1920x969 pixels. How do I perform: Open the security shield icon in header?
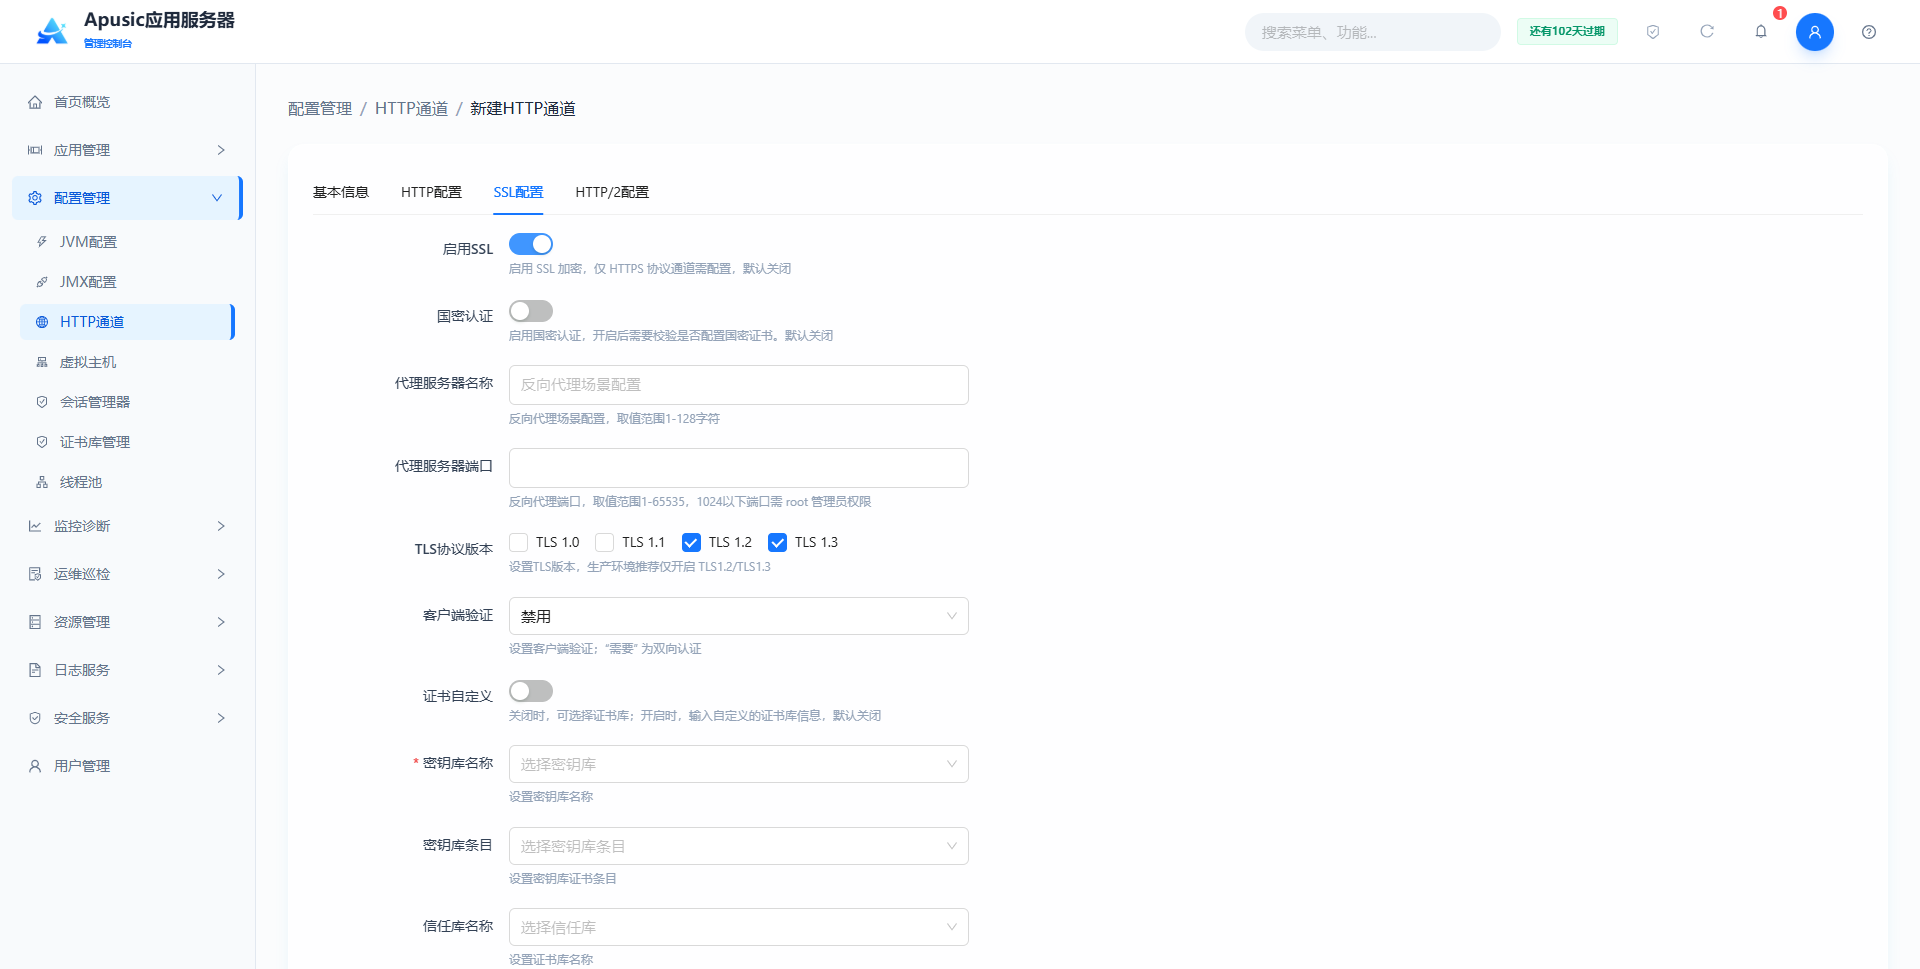[1653, 32]
